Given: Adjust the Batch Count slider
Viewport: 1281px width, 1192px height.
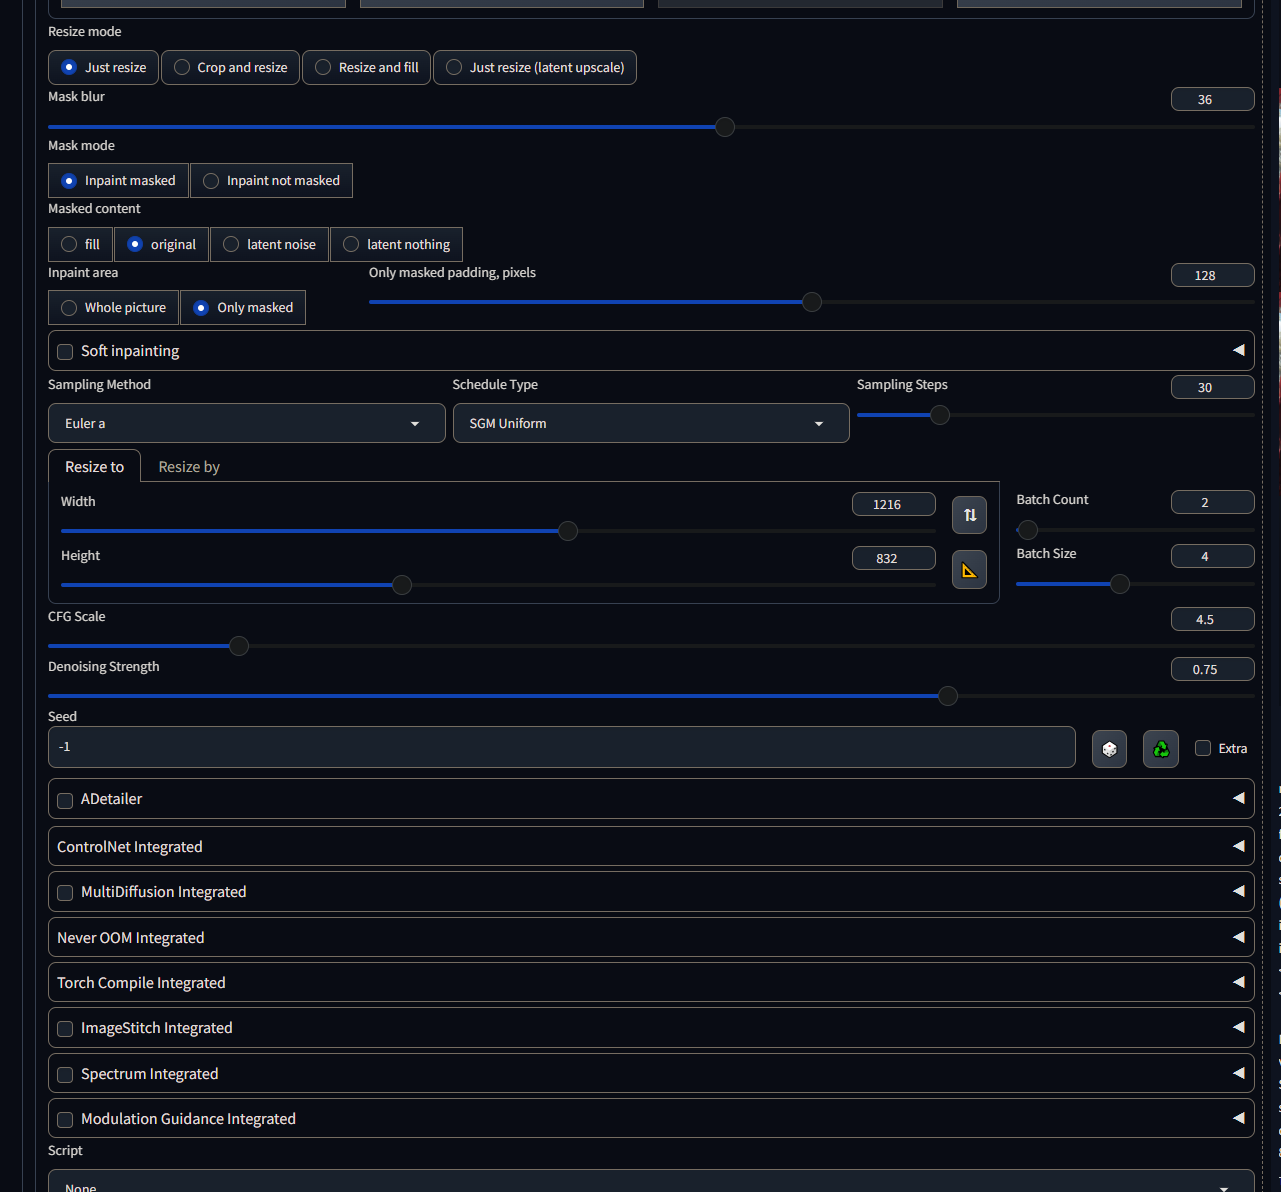Looking at the screenshot, I should point(1135,530).
